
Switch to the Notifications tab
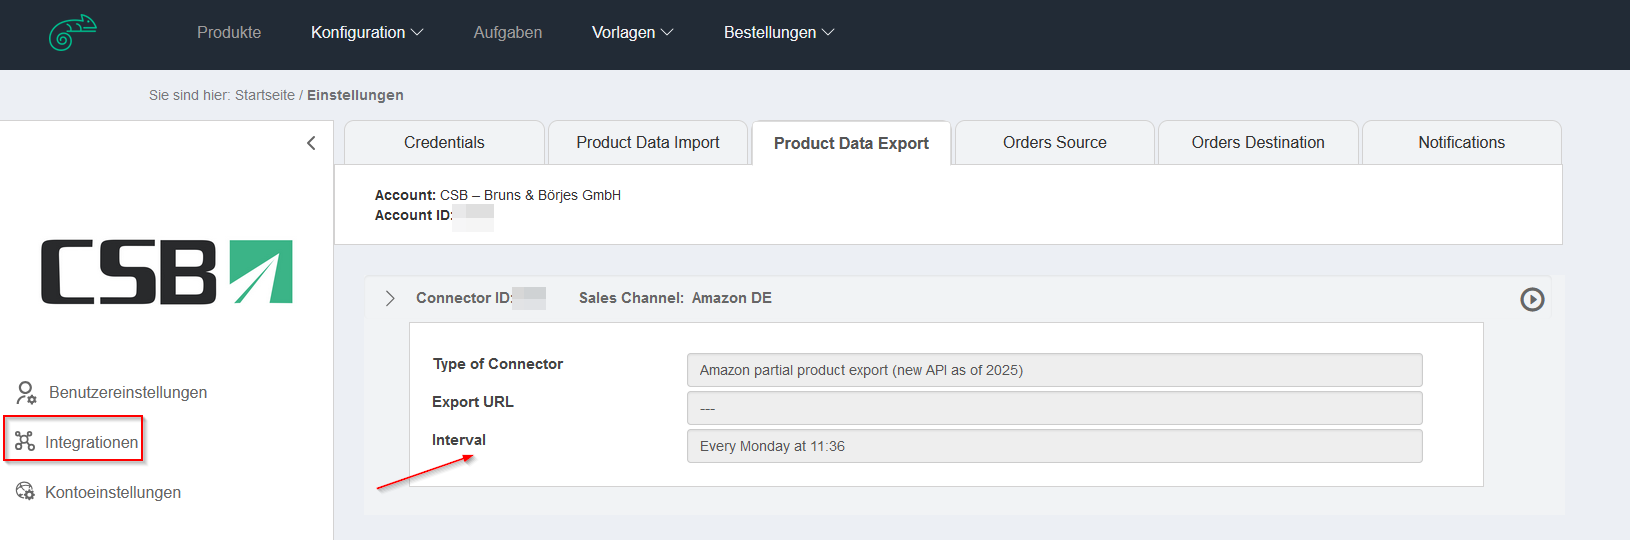point(1462,142)
